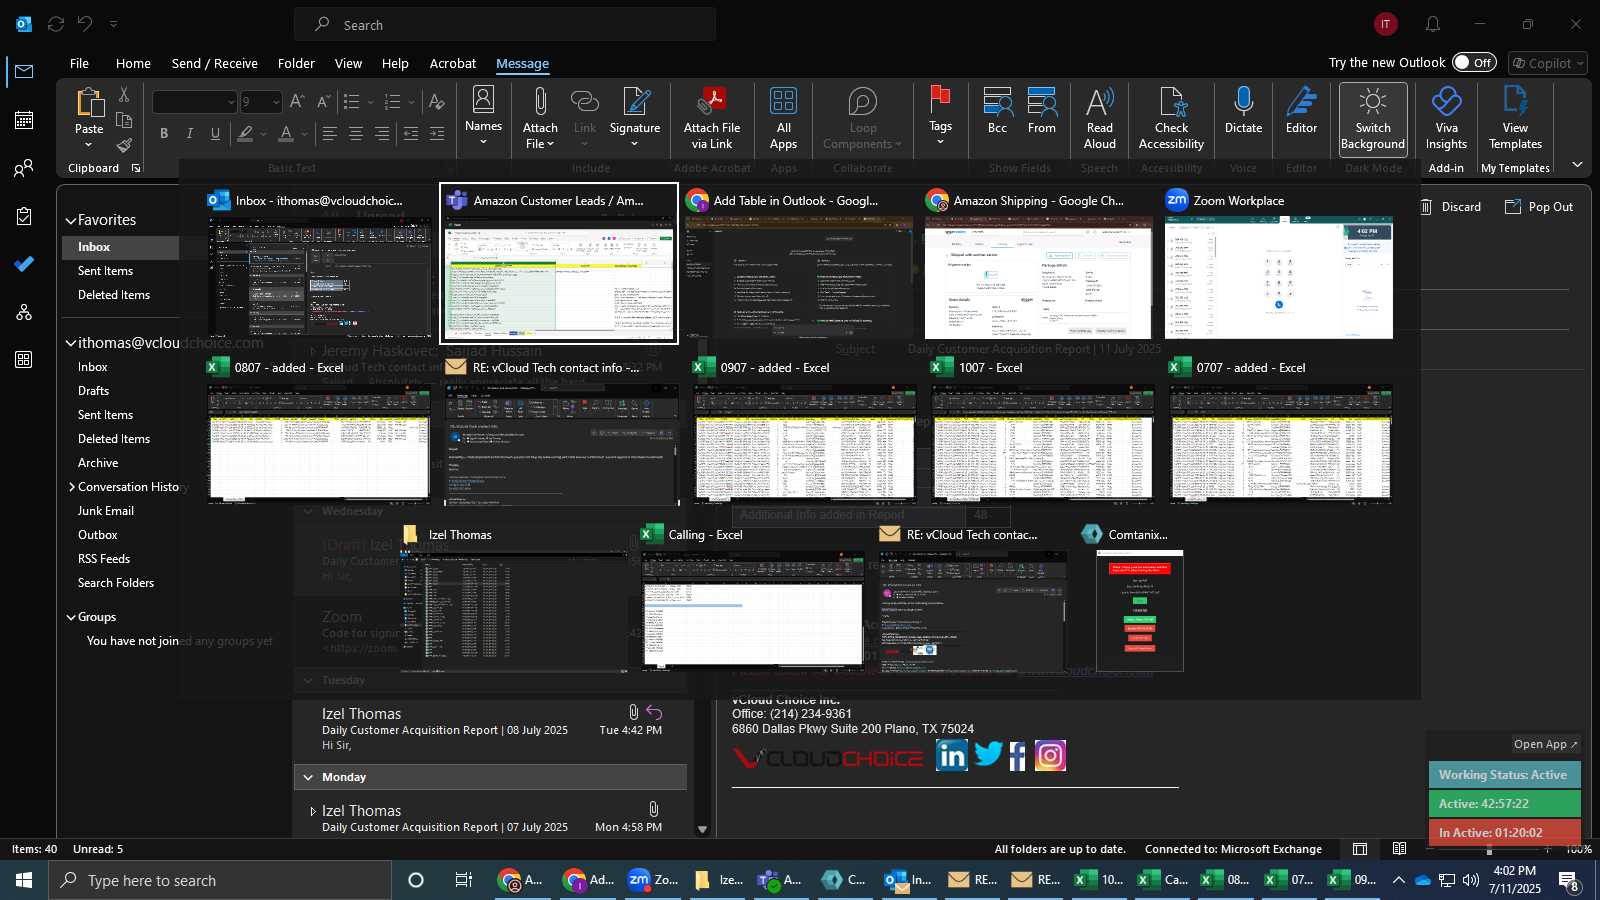Viewport: 1600px width, 900px height.
Task: Show the Bcc field button
Action: point(997,110)
